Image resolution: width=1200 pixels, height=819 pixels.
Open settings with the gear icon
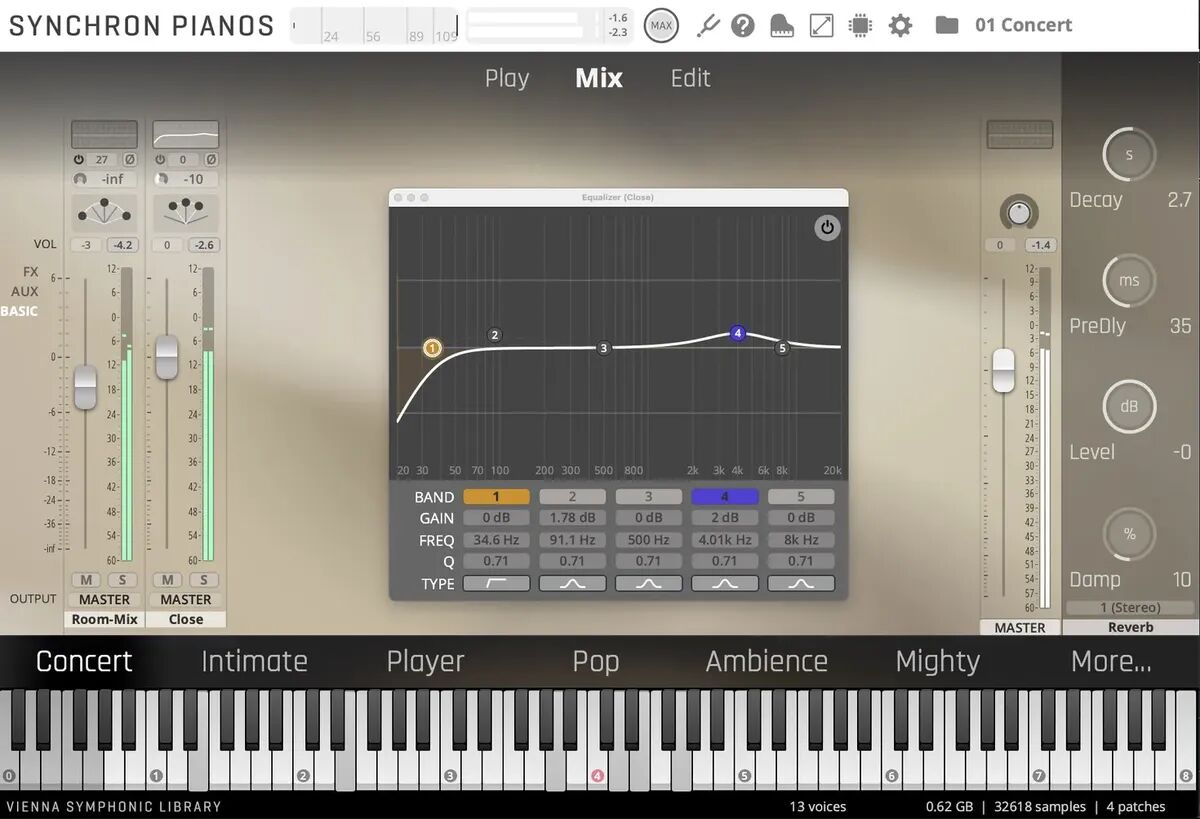tap(900, 25)
